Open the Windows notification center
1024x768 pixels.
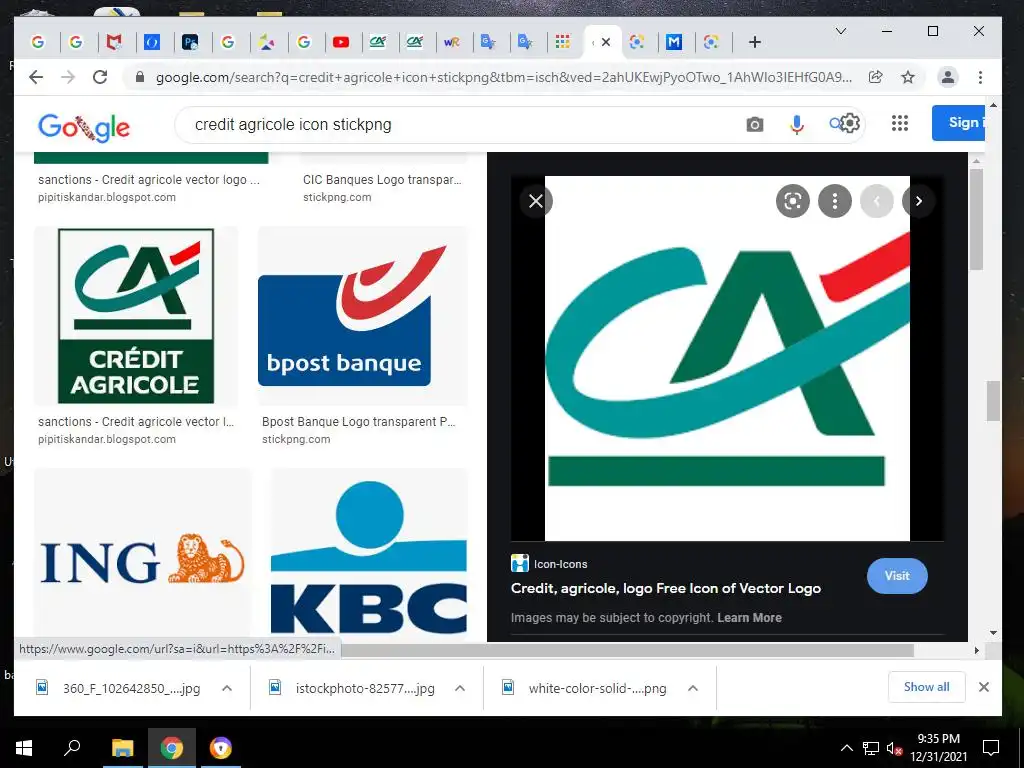(x=991, y=748)
